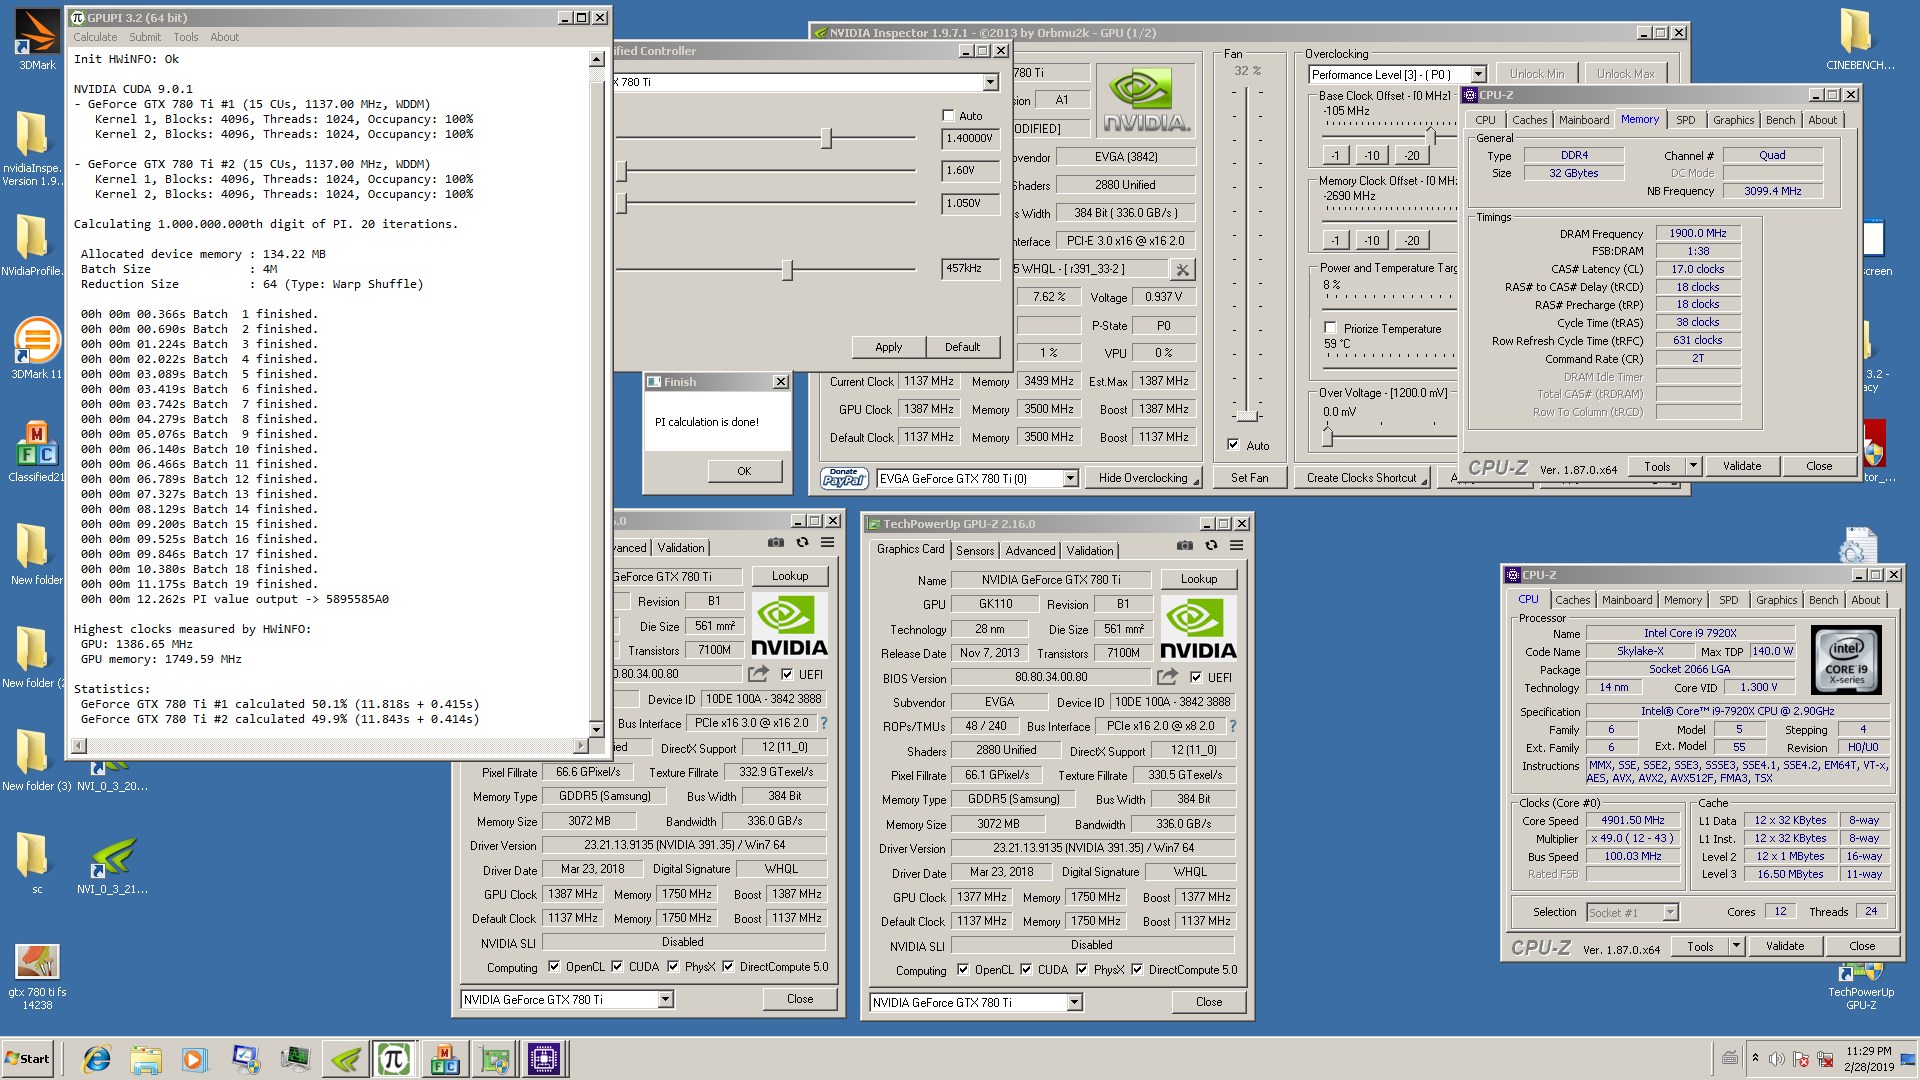Expand GPU selector dropdown in front GPU-Z
Screen dimensions: 1920x1080
point(1075,1002)
